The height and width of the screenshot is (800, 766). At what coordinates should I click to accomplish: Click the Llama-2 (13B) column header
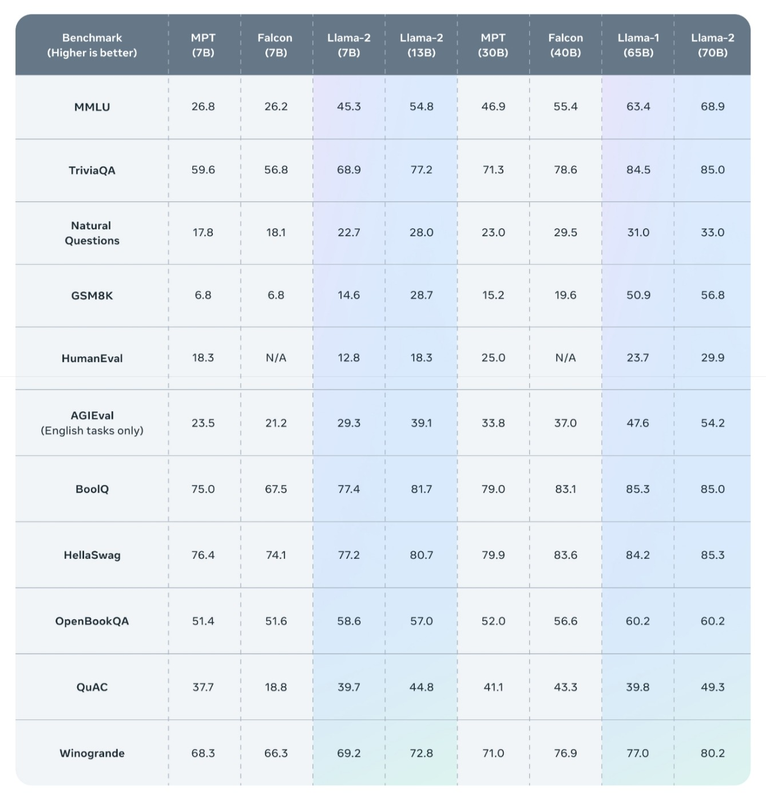click(420, 45)
